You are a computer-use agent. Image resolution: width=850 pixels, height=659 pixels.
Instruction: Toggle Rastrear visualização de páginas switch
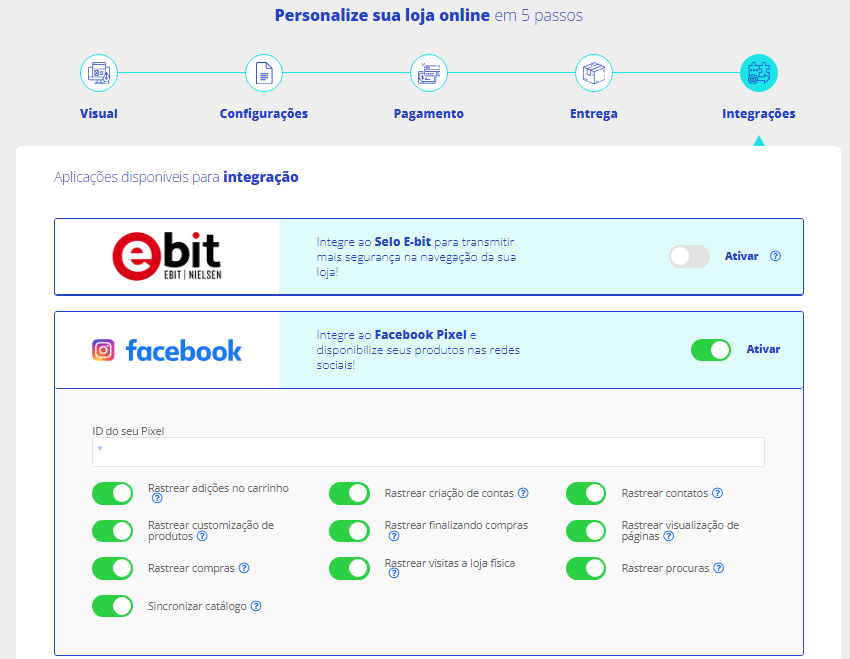(x=586, y=531)
